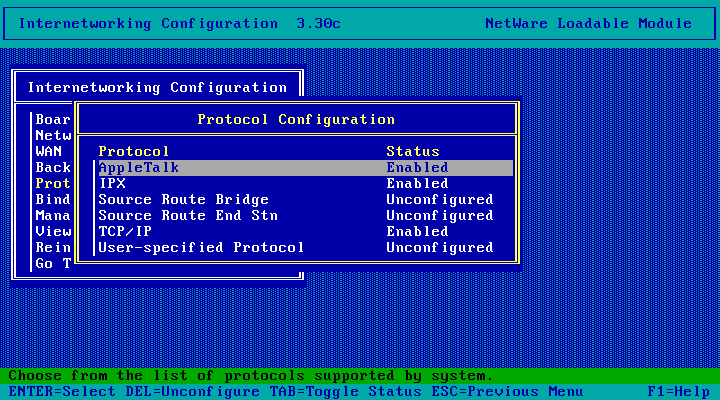Click the Enabled status of AppleTalk
The width and height of the screenshot is (720, 400).
pyautogui.click(x=417, y=168)
